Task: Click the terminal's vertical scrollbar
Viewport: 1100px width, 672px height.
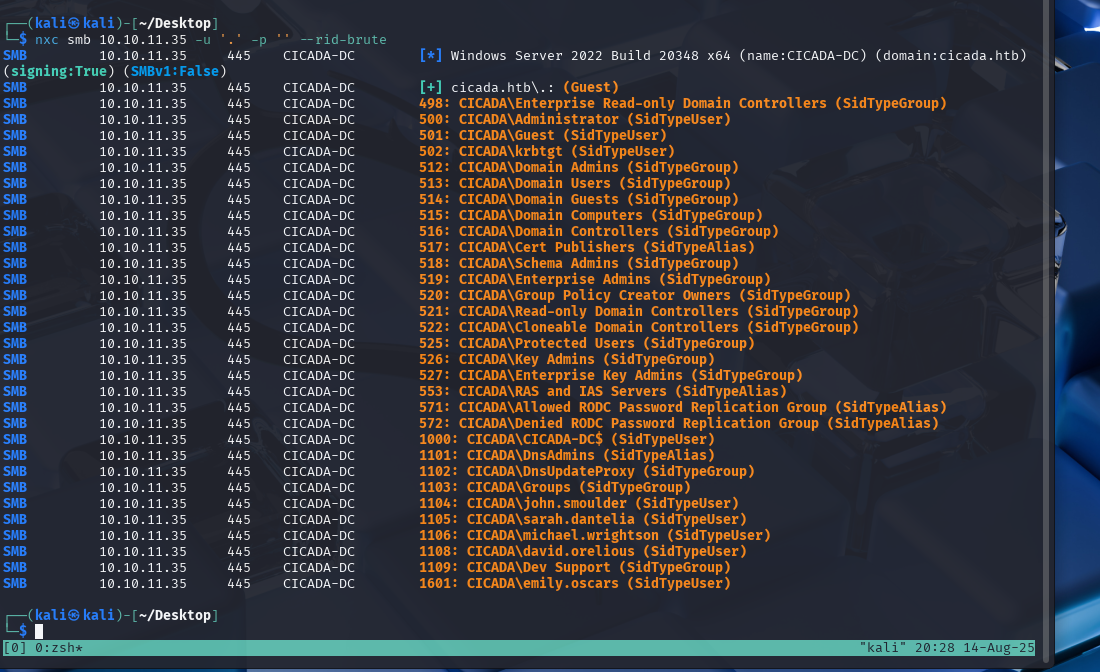Action: tap(1047, 330)
